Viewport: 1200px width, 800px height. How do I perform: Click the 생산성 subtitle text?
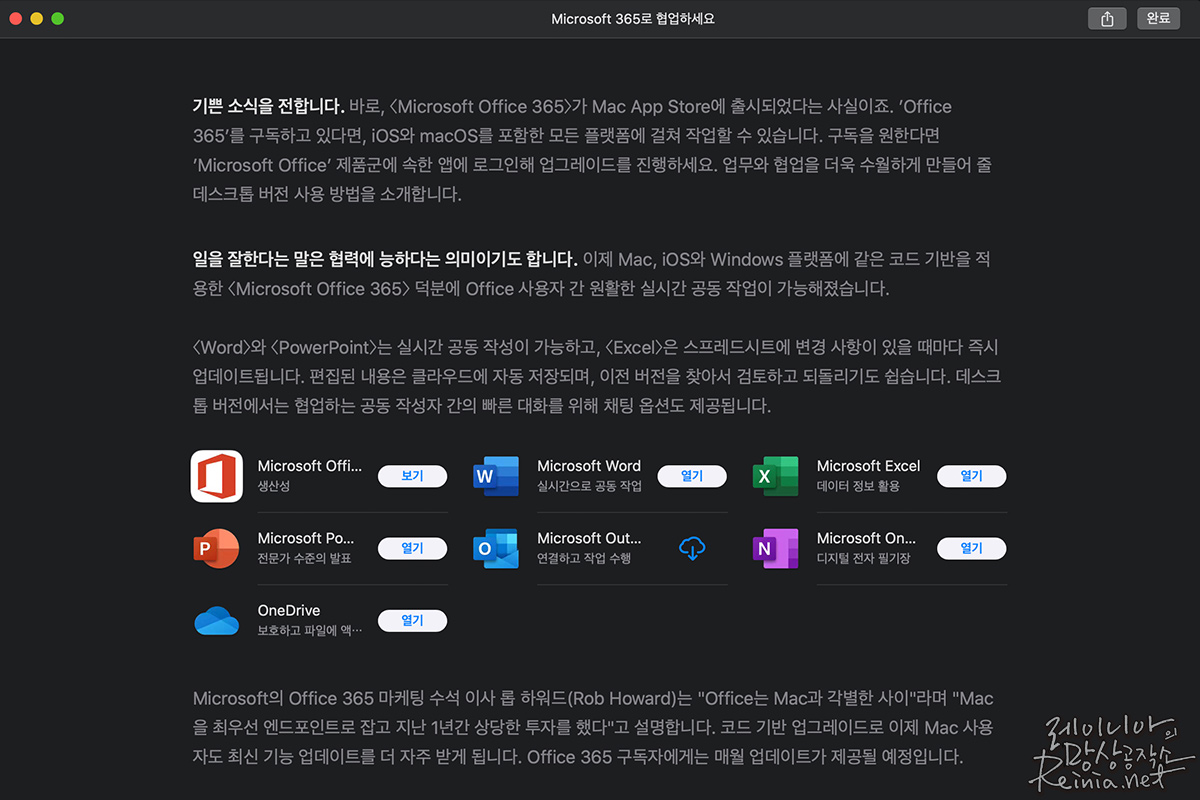(274, 486)
